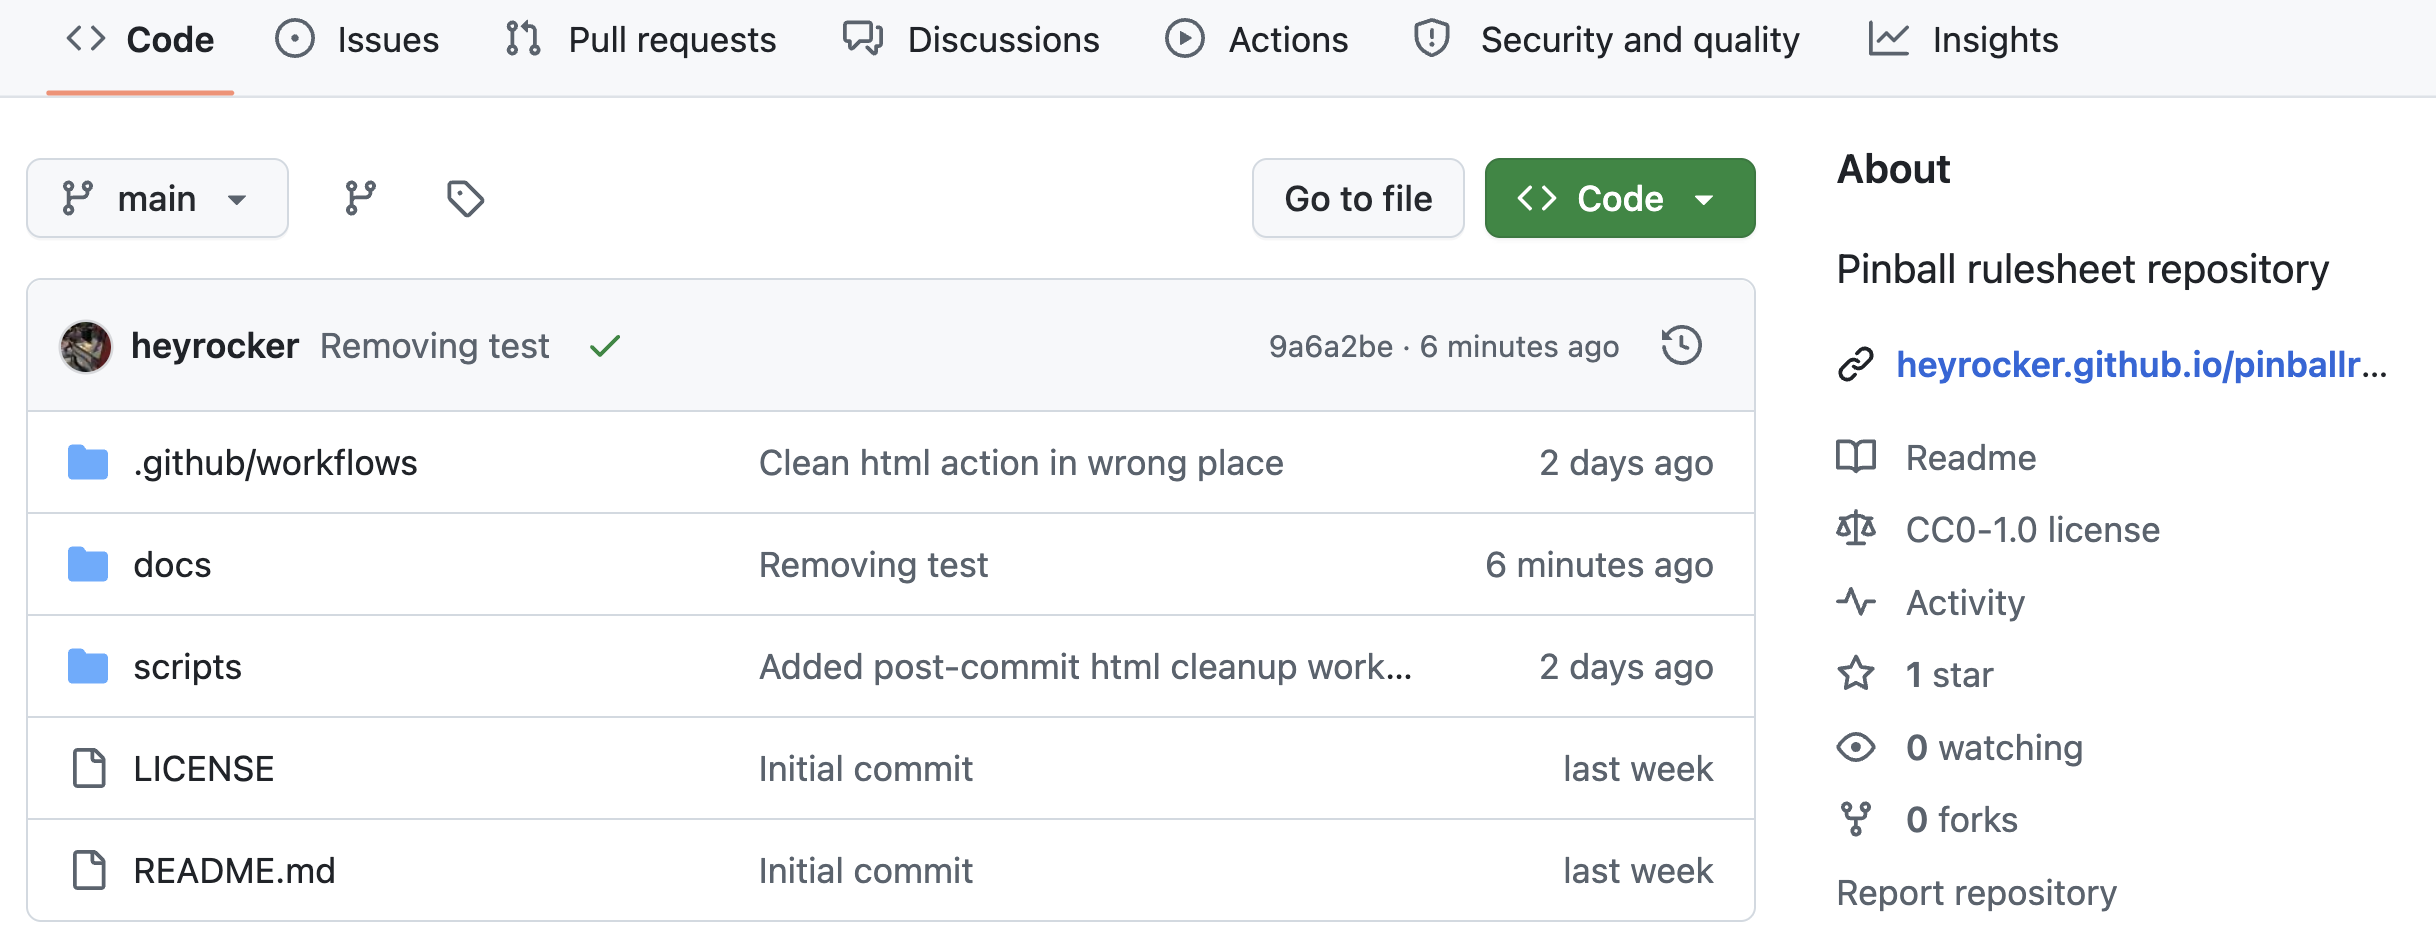Open the CC0-1.0 license link
Viewport: 2436px width, 948px height.
2033,529
